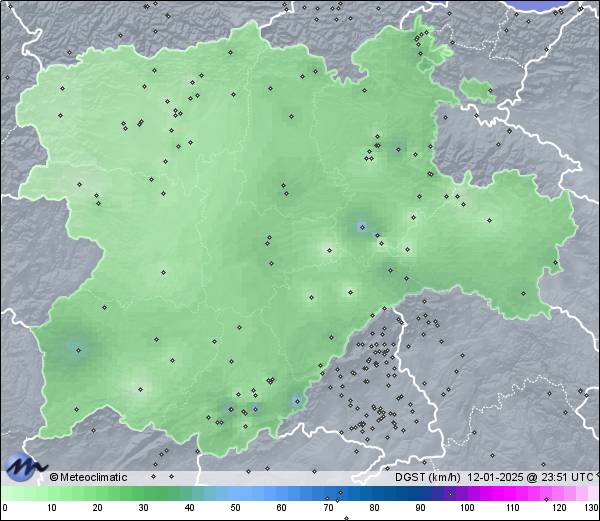Click the legend value 90
The image size is (600, 521).
420,508
